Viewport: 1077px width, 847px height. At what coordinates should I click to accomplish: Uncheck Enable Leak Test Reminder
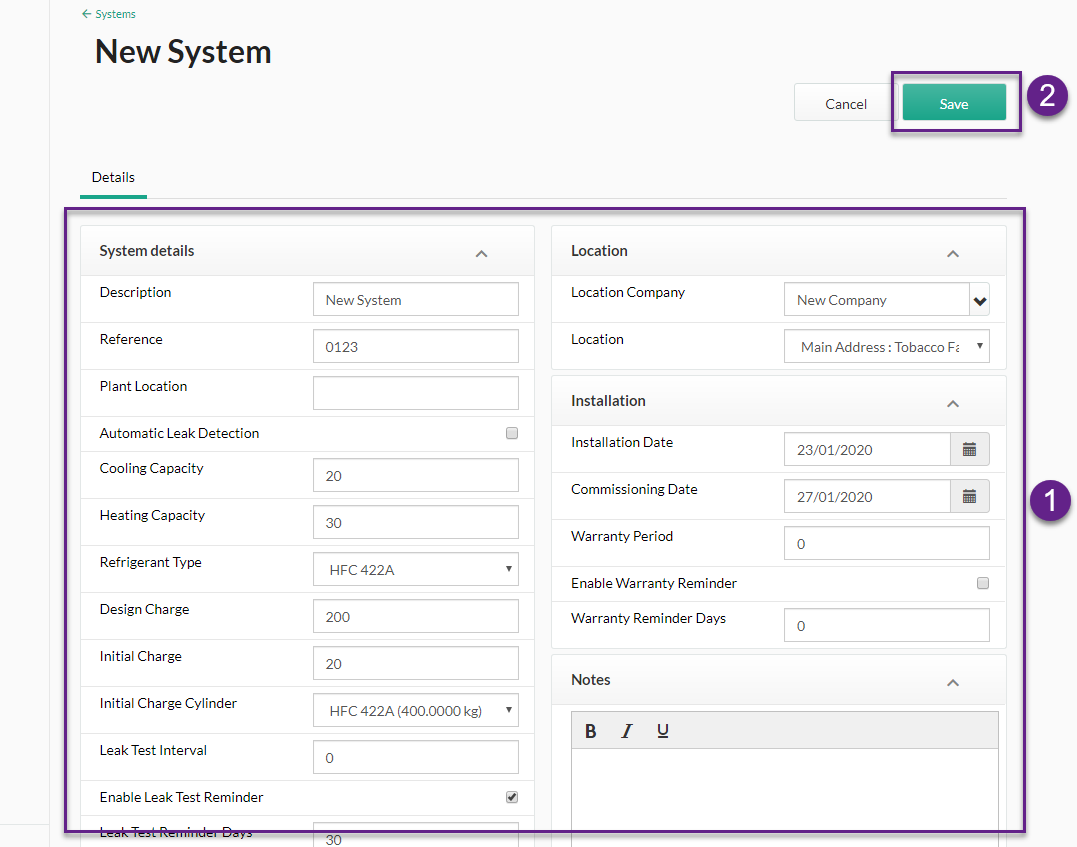[512, 797]
